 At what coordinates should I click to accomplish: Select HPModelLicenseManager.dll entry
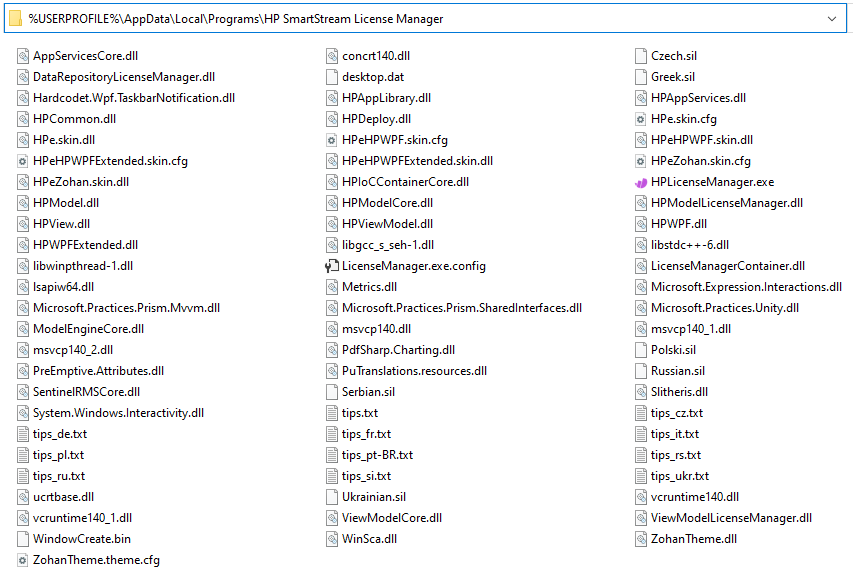727,203
